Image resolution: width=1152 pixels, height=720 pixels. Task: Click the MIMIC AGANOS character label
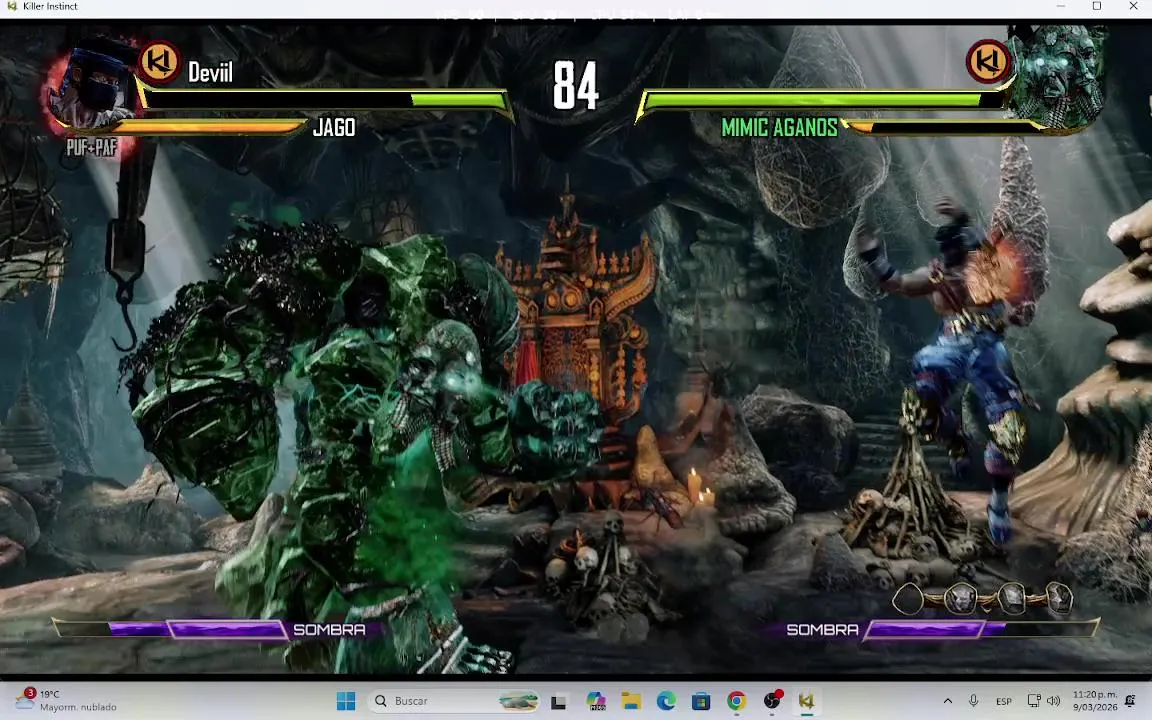tap(780, 128)
